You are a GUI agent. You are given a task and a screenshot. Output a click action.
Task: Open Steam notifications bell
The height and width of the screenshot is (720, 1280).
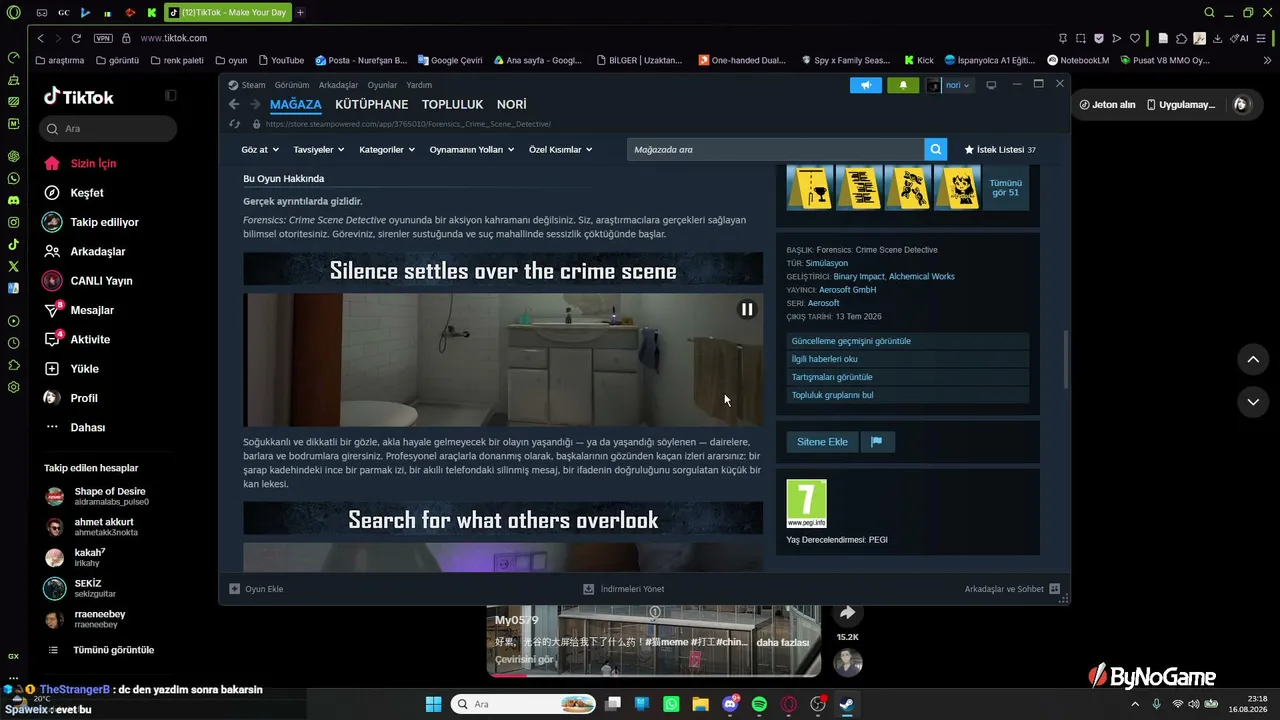pos(903,85)
